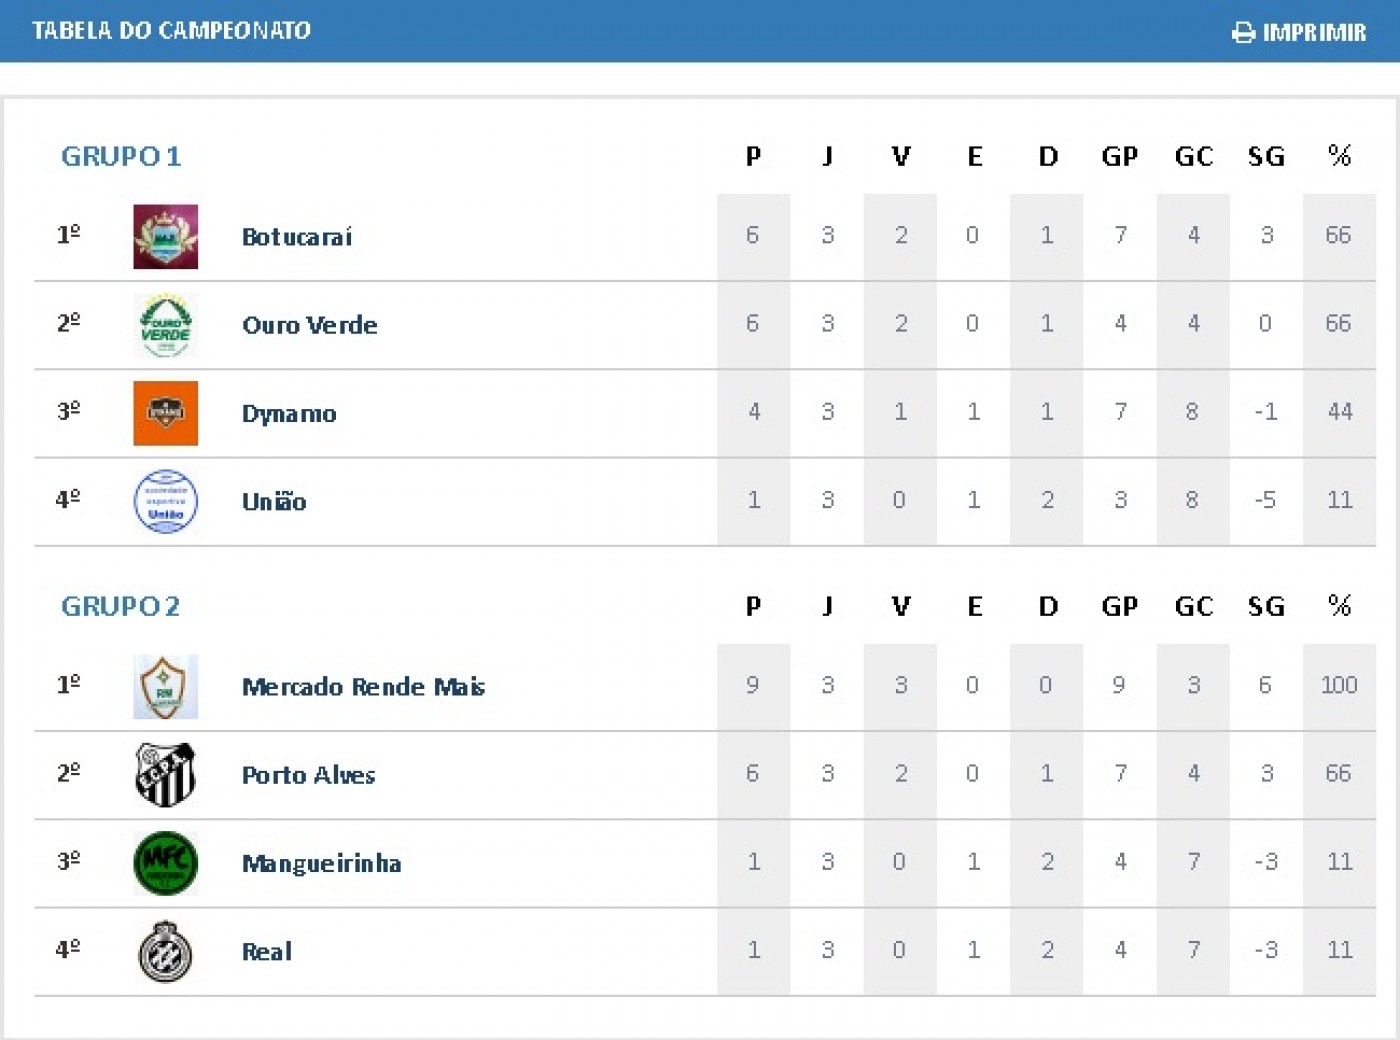Image resolution: width=1400 pixels, height=1040 pixels.
Task: Click the Grupo 2 heading
Action: [x=121, y=606]
